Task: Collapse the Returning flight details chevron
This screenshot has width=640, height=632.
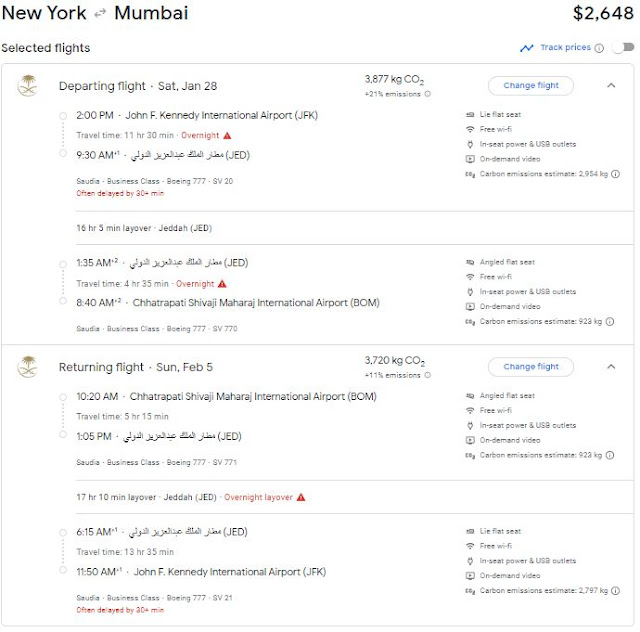Action: tap(611, 366)
